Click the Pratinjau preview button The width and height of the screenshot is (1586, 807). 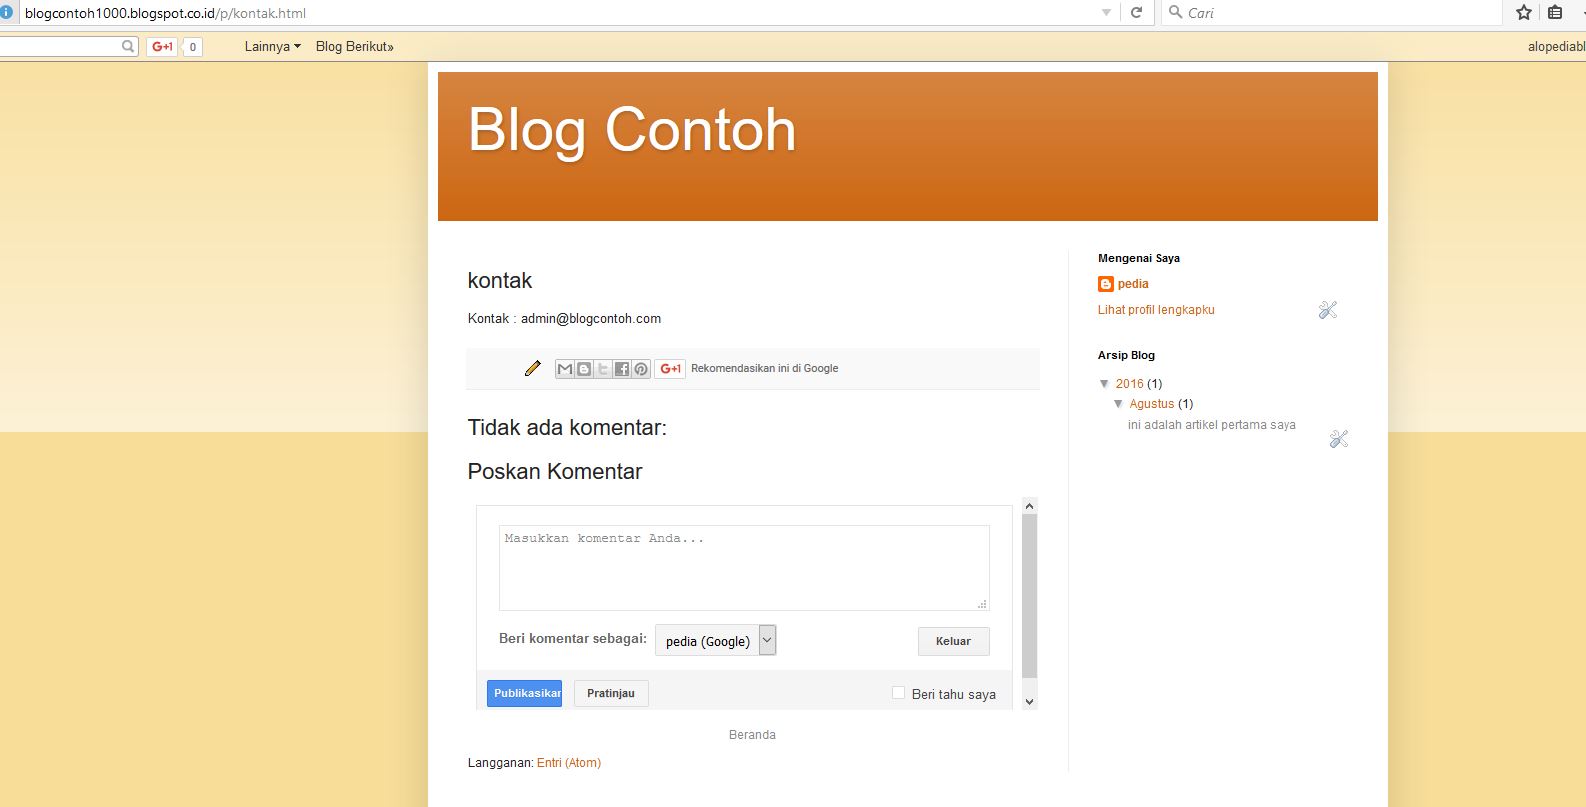tap(610, 694)
